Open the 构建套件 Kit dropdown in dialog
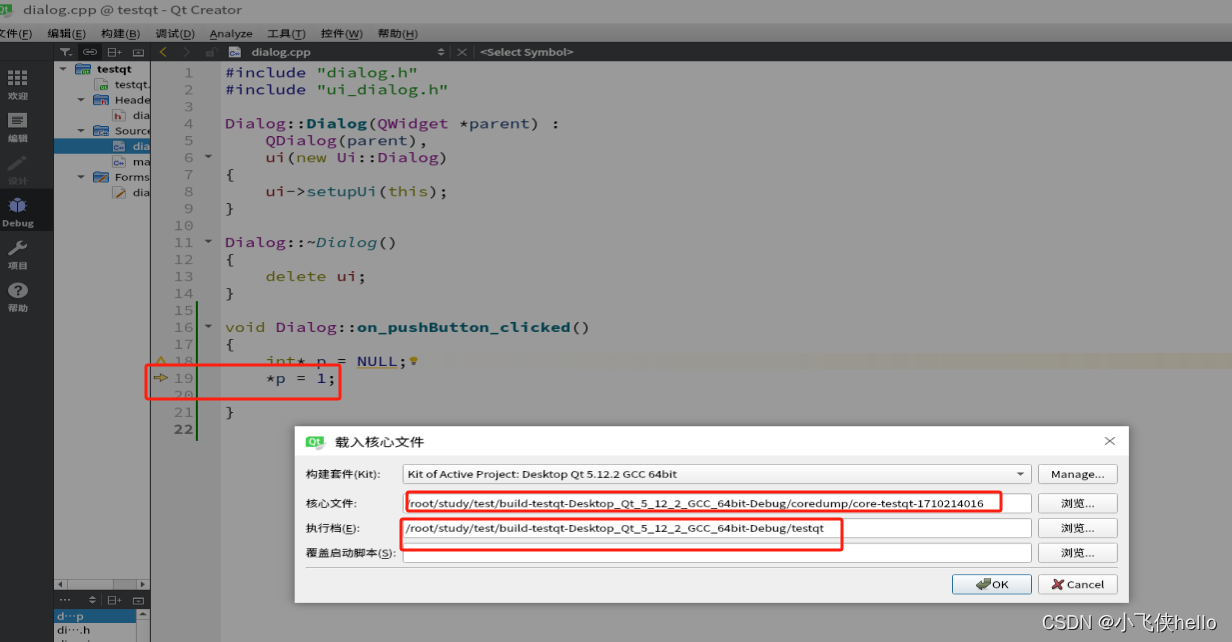This screenshot has width=1232, height=642. point(710,474)
